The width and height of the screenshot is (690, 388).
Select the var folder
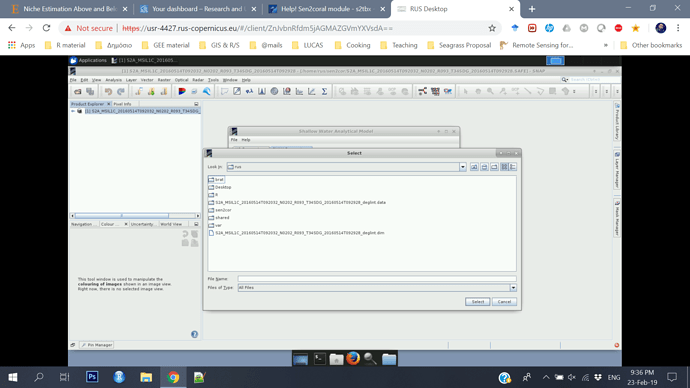[x=215, y=225]
